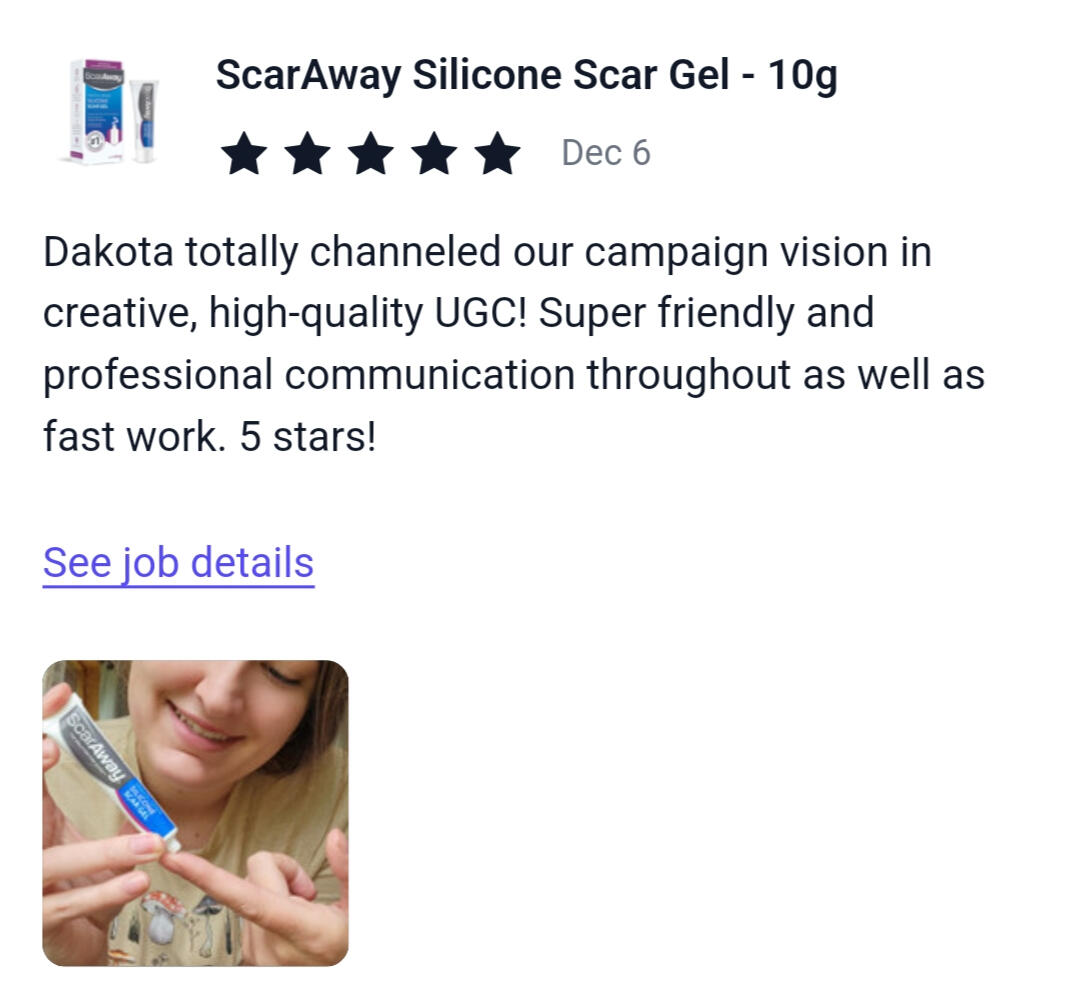The width and height of the screenshot is (1076, 997).
Task: Click the first rating star
Action: pyautogui.click(x=244, y=154)
